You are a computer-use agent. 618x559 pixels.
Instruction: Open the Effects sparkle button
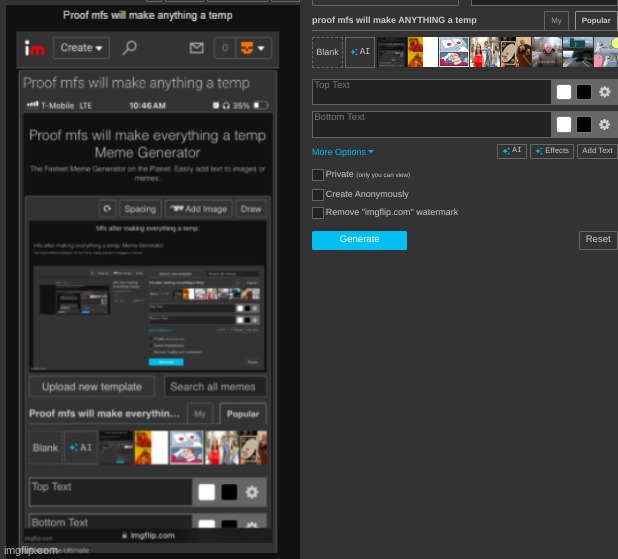click(x=552, y=151)
